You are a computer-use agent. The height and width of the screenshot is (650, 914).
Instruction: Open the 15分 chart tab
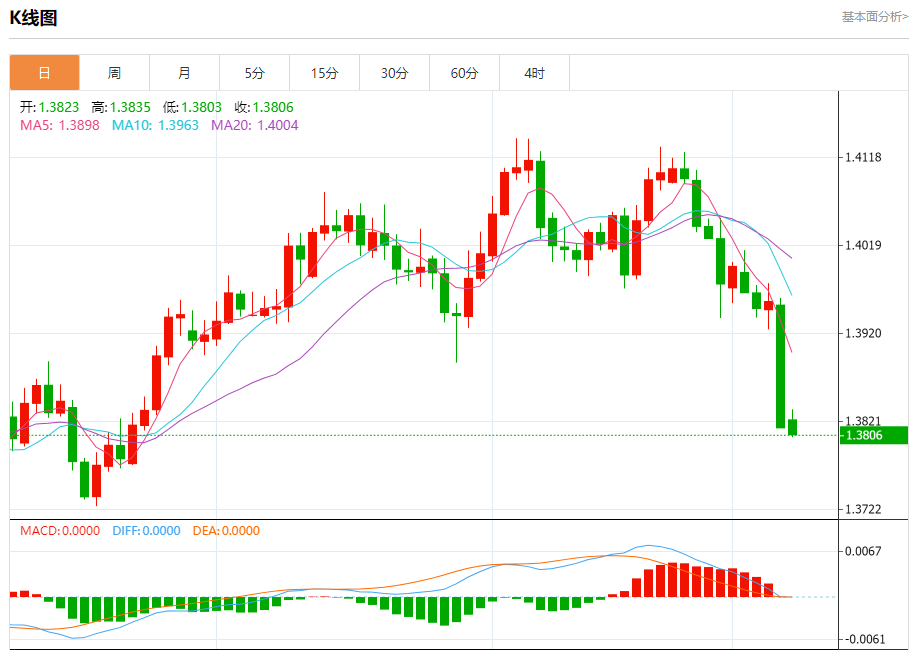tap(324, 73)
